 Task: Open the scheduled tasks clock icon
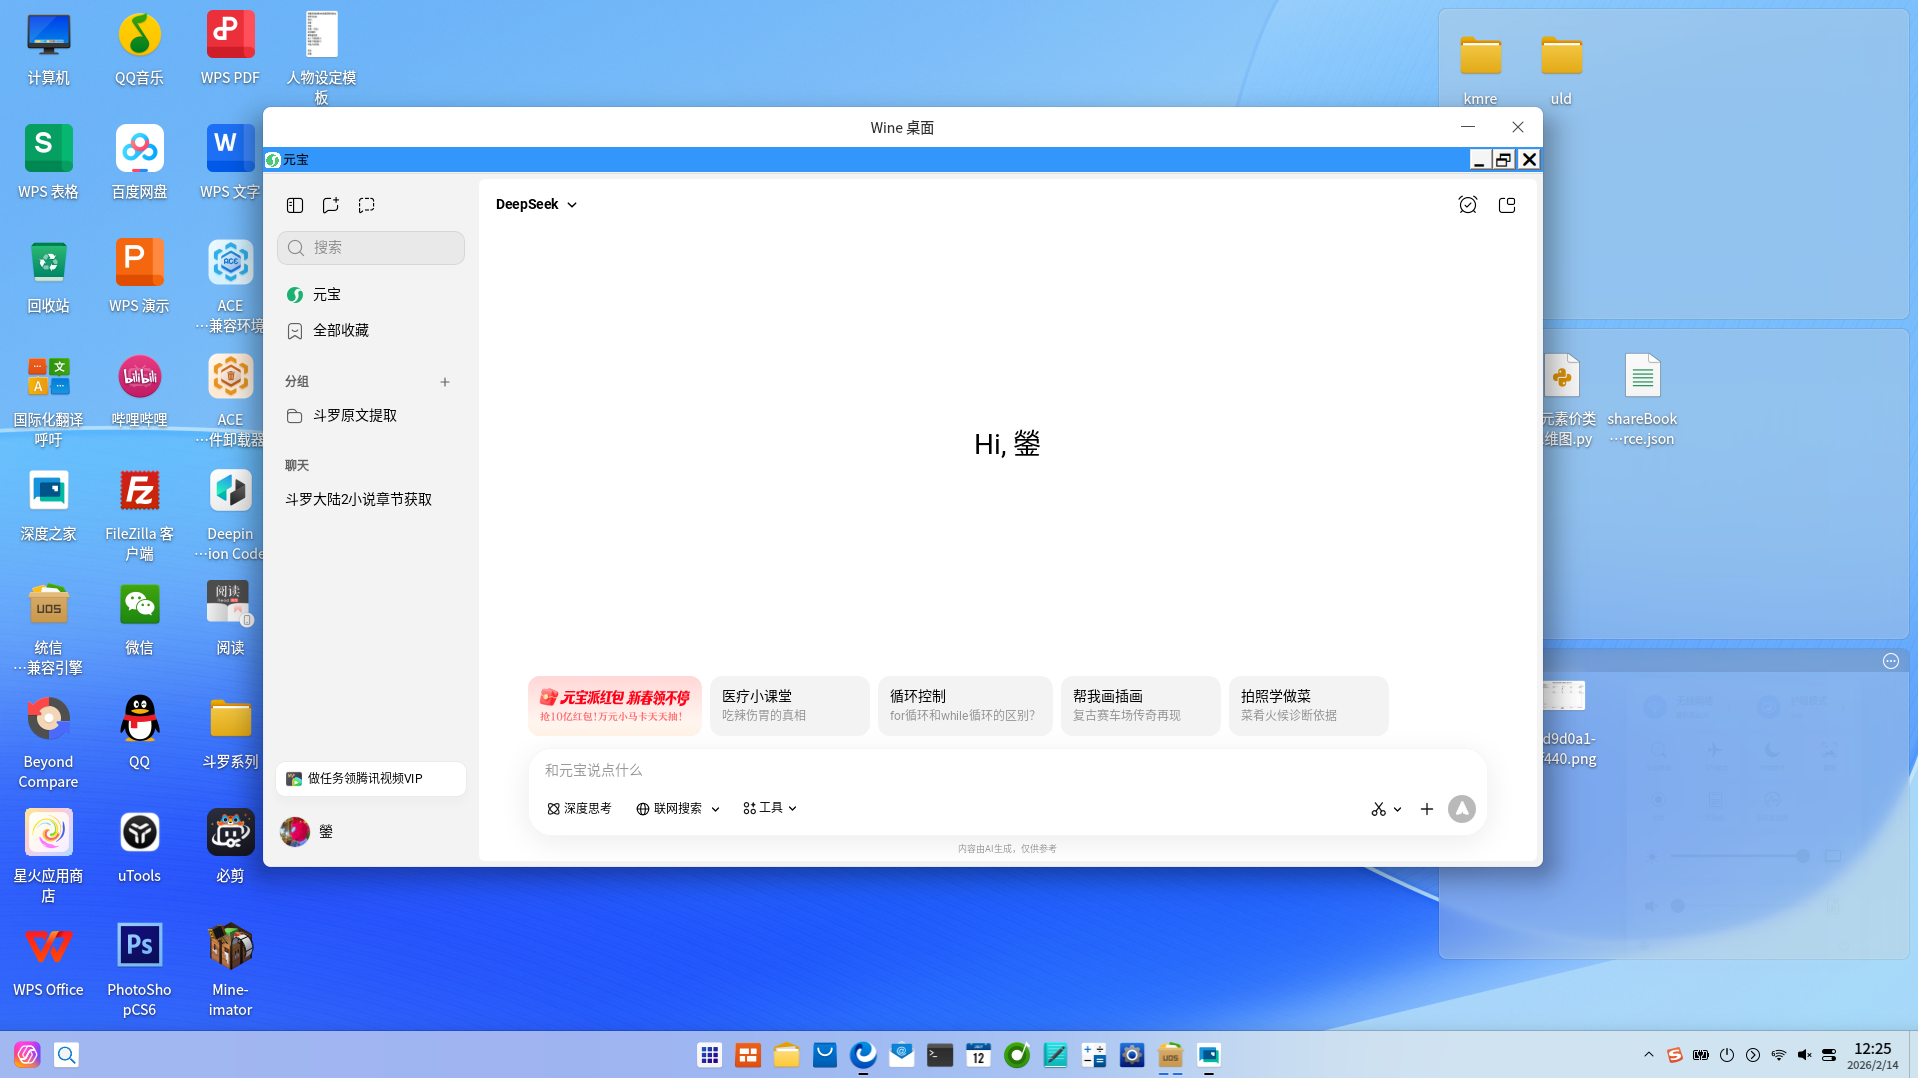pos(1468,205)
